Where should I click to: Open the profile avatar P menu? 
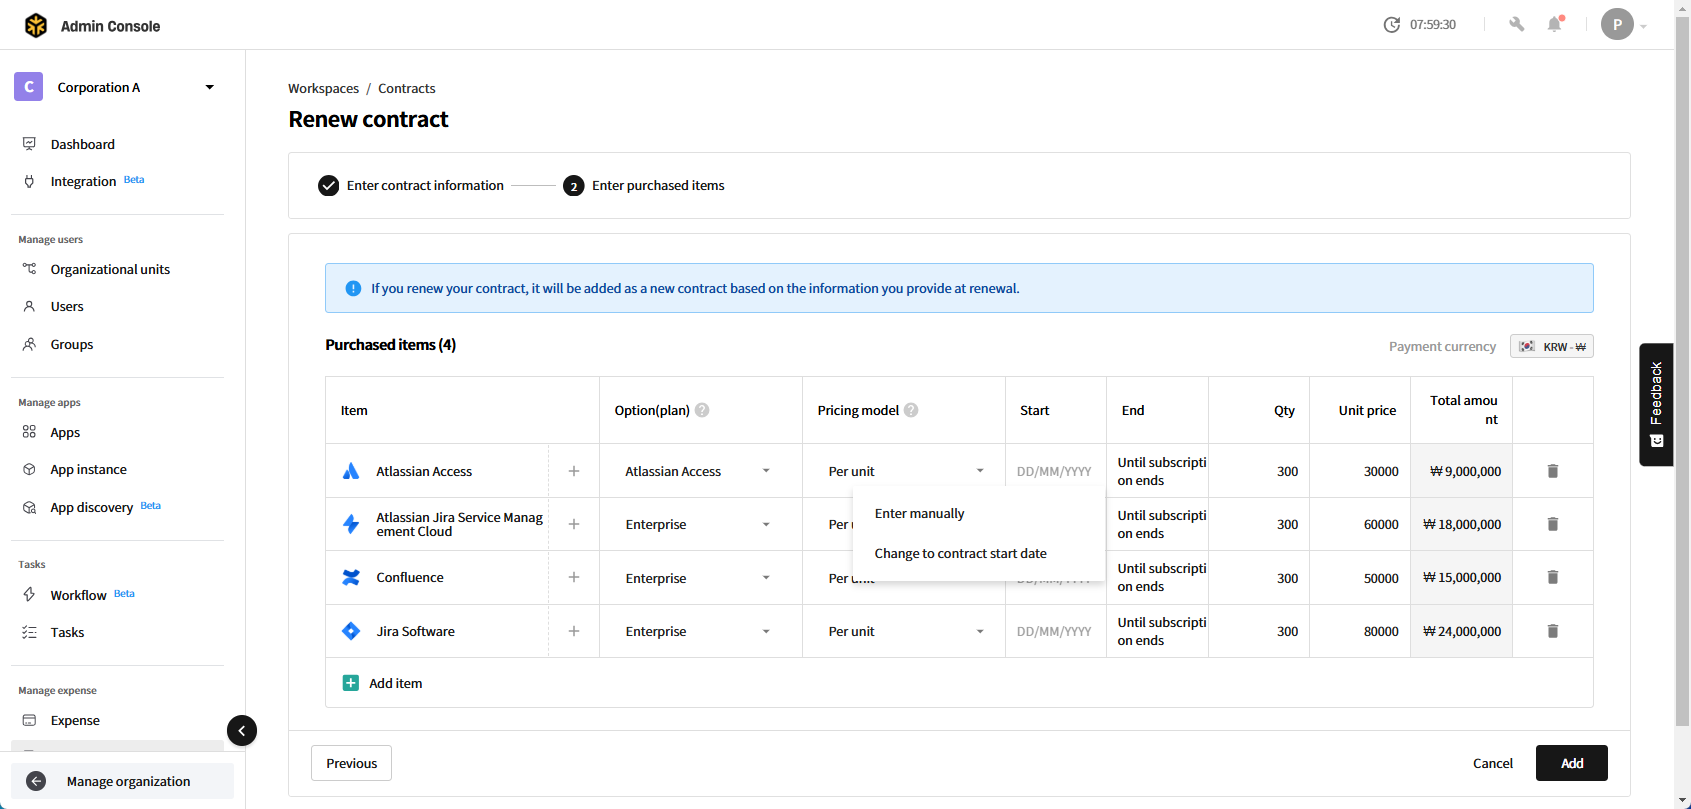tap(1617, 24)
